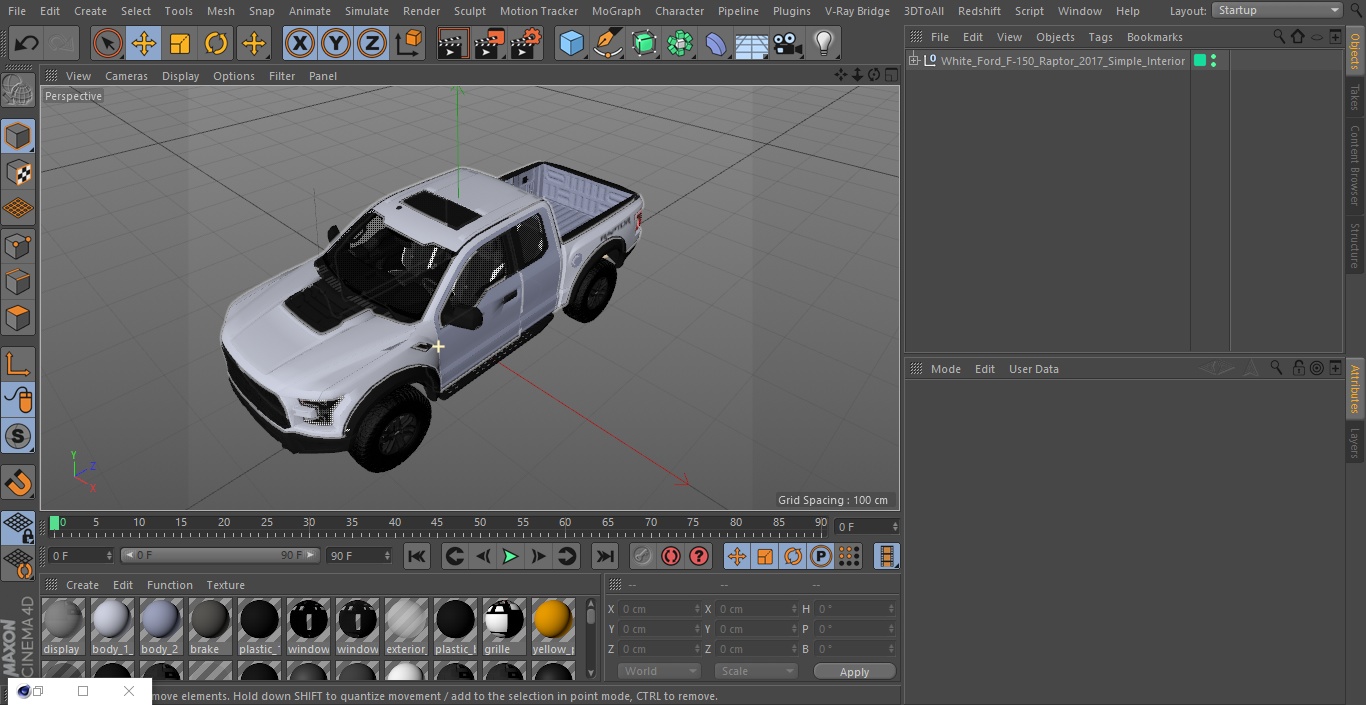Image resolution: width=1366 pixels, height=705 pixels.
Task: Click the end frame 90 F stepper
Action: (x=387, y=555)
